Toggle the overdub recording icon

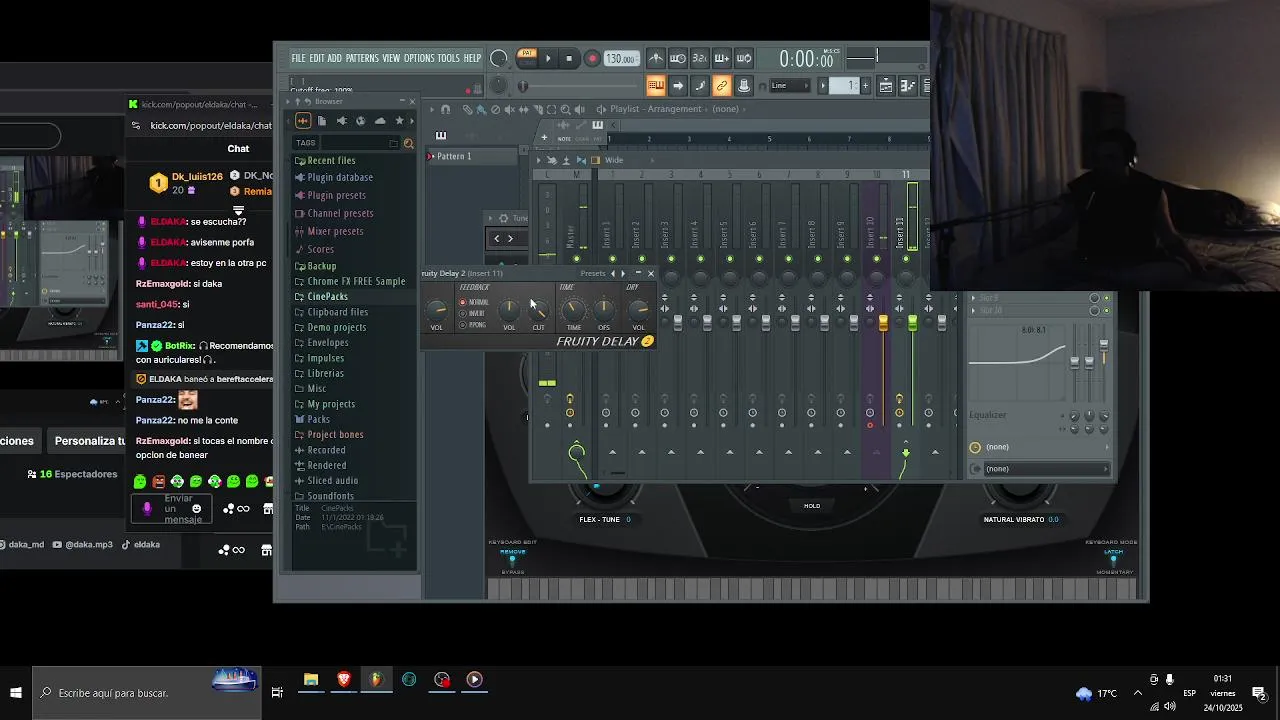722,59
